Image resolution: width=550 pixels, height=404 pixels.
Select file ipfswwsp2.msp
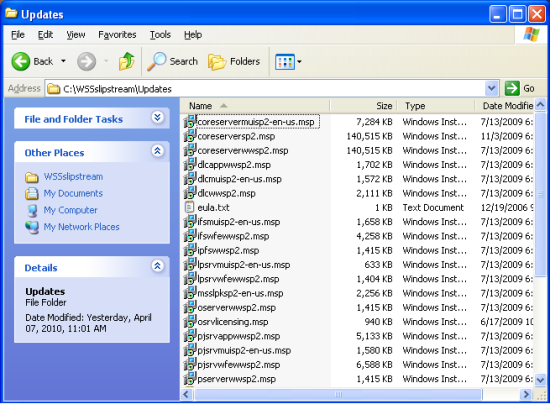pyautogui.click(x=228, y=250)
